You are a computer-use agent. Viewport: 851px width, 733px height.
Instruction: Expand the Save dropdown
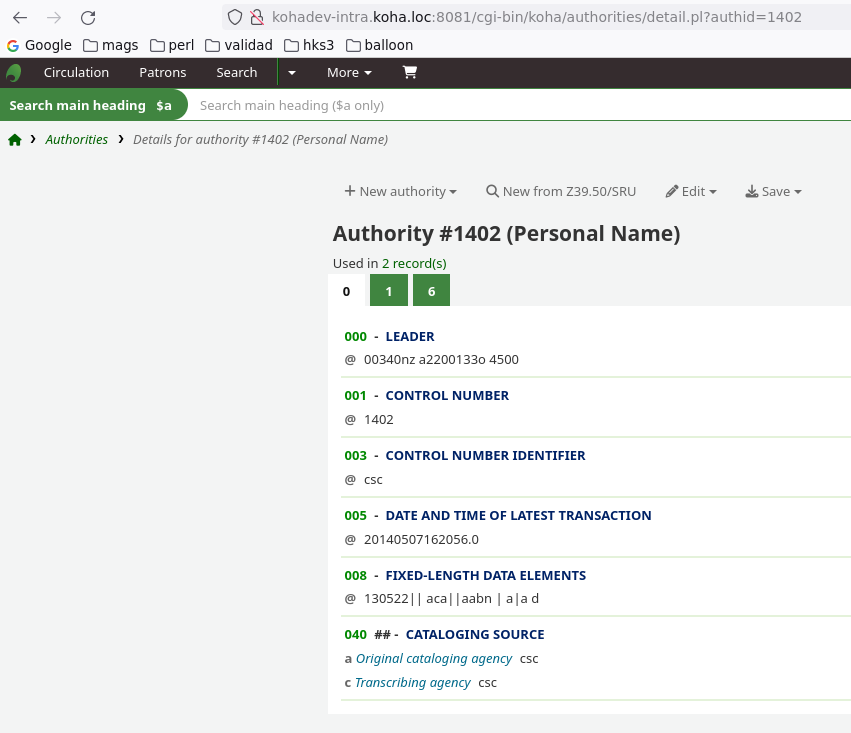point(773,192)
